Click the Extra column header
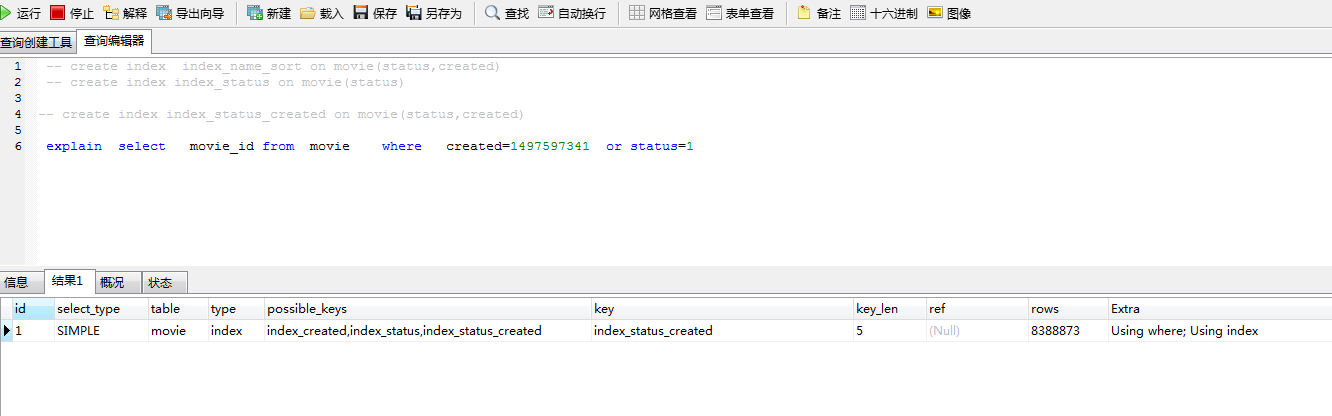The height and width of the screenshot is (416, 1332). click(x=1220, y=309)
